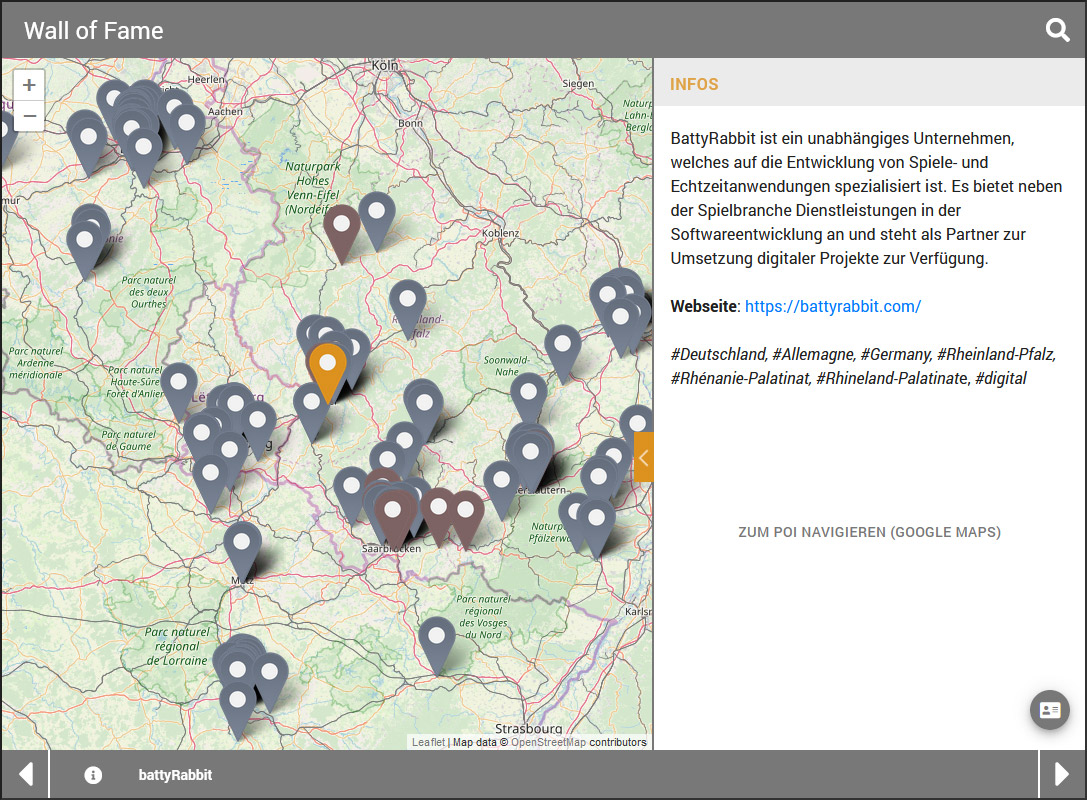Collapse the info panel with orange chevron
Viewport: 1087px width, 800px height.
coord(643,457)
